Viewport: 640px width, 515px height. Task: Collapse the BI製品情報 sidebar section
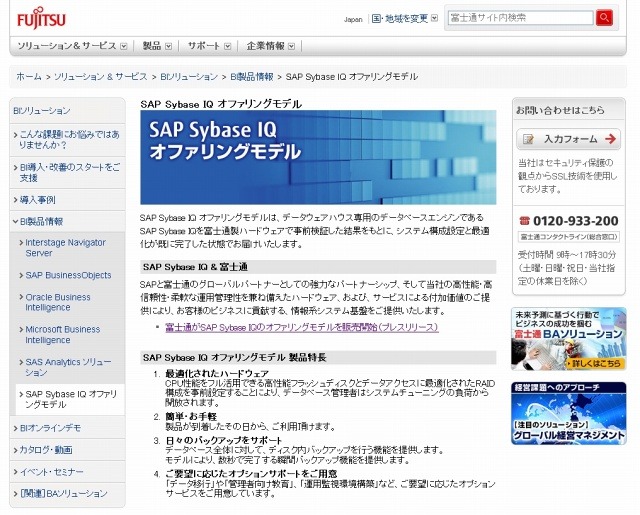[16, 222]
